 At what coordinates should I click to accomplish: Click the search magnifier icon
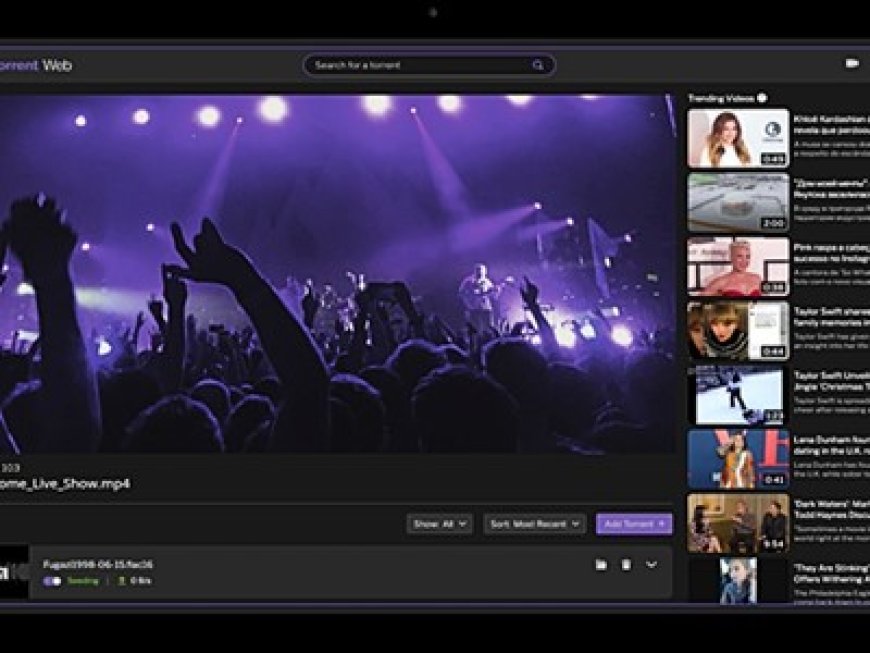click(538, 64)
